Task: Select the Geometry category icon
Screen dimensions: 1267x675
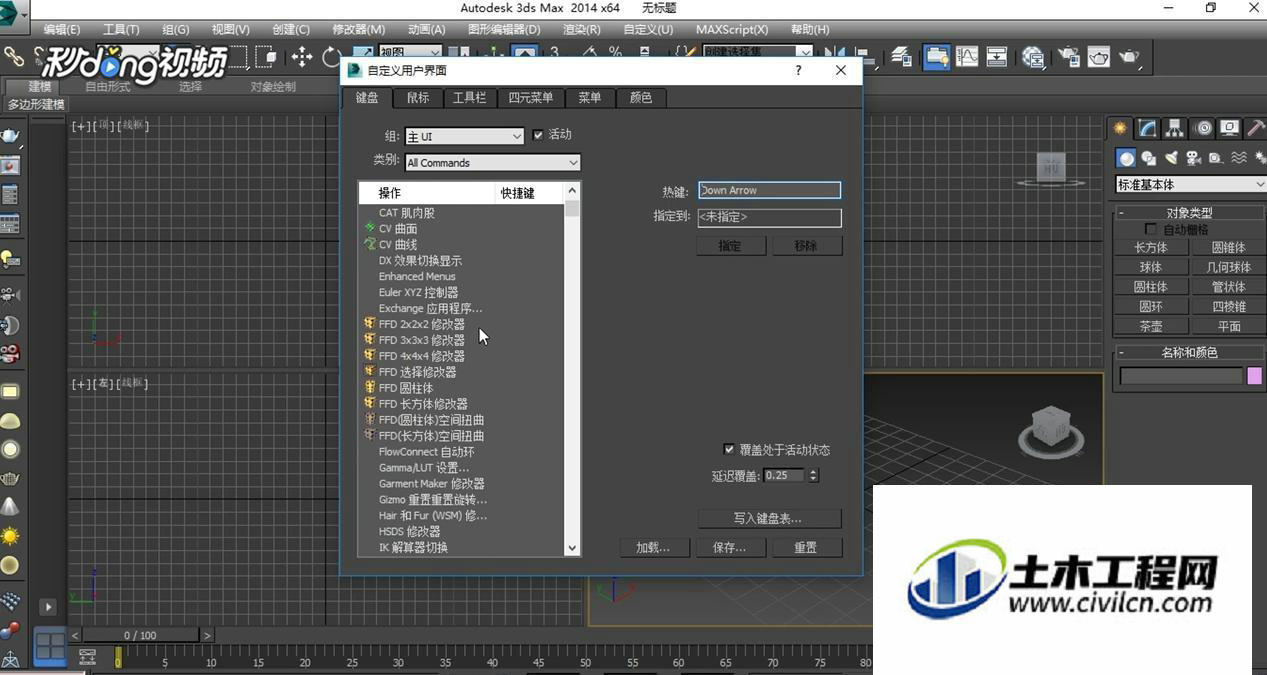Action: point(1127,158)
